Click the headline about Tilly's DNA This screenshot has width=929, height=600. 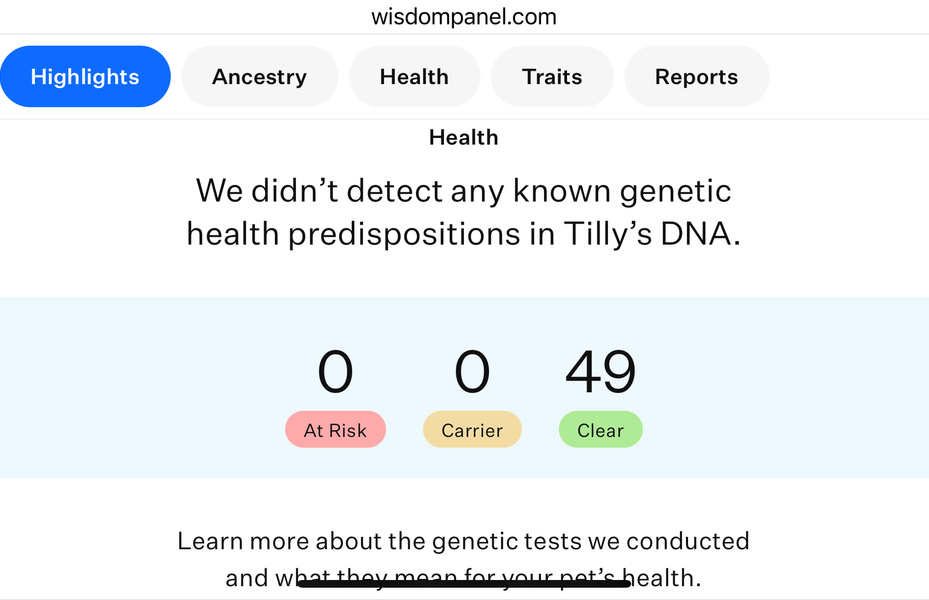pyautogui.click(x=463, y=211)
